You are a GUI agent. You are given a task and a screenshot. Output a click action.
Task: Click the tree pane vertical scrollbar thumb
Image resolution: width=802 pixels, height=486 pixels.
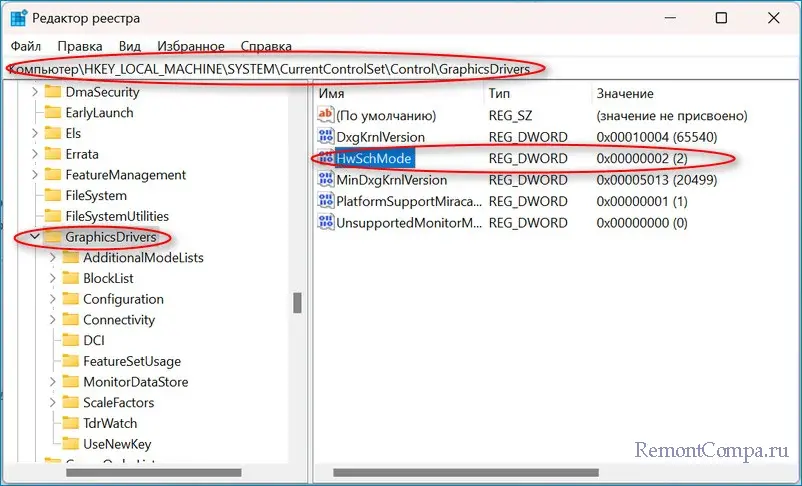click(296, 302)
